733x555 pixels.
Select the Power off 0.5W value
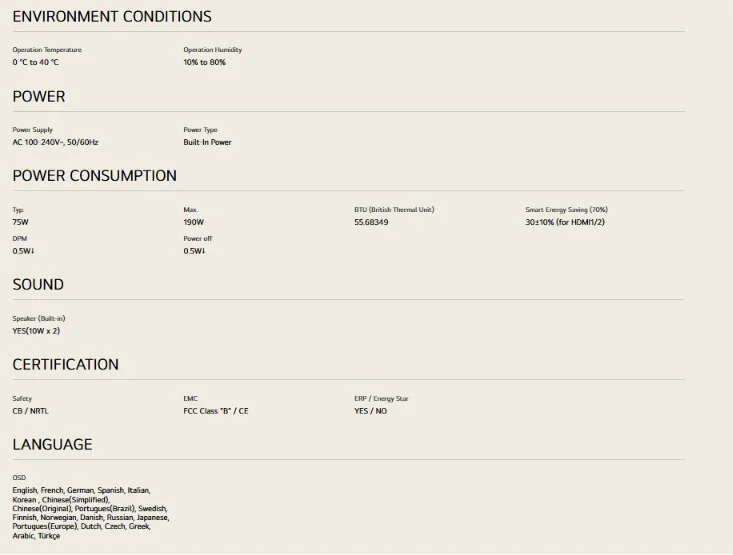[194, 251]
